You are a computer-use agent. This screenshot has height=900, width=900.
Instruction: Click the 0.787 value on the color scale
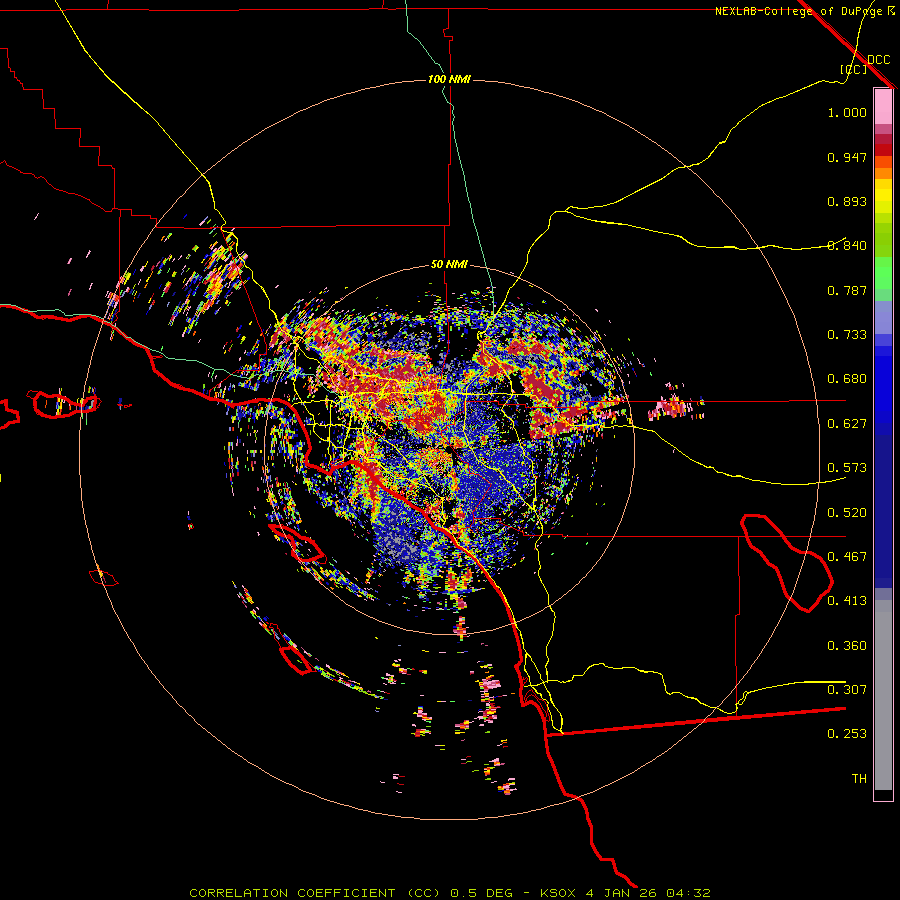847,290
